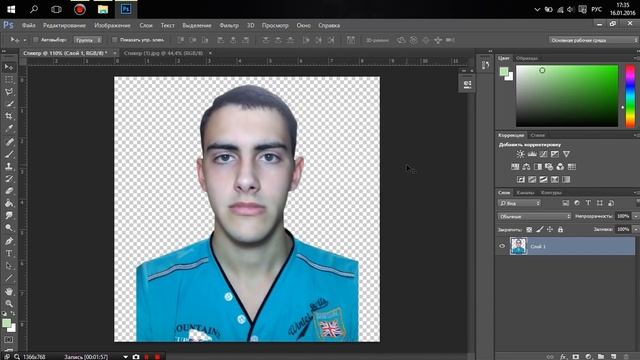Open the Заливка fill slider arrow

point(636,230)
